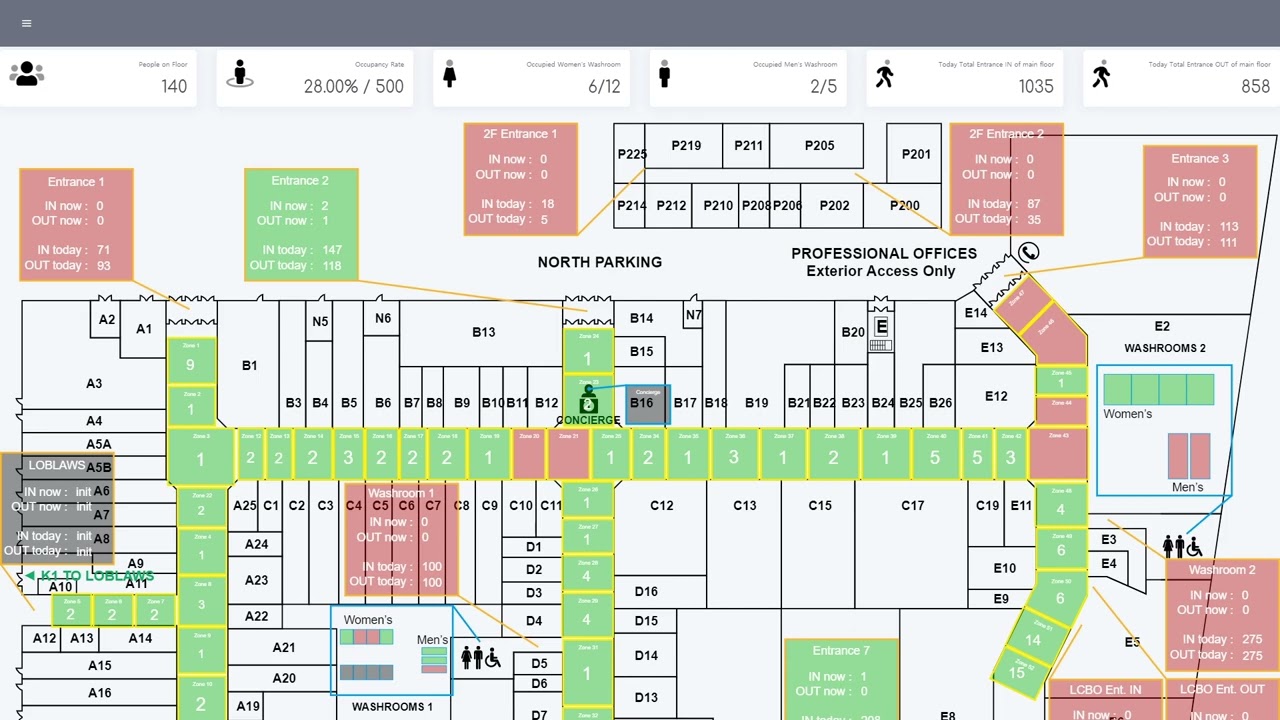Screen dimensions: 1280x720
Task: Select Zone 1 showing count 9
Action: pyautogui.click(x=190, y=361)
